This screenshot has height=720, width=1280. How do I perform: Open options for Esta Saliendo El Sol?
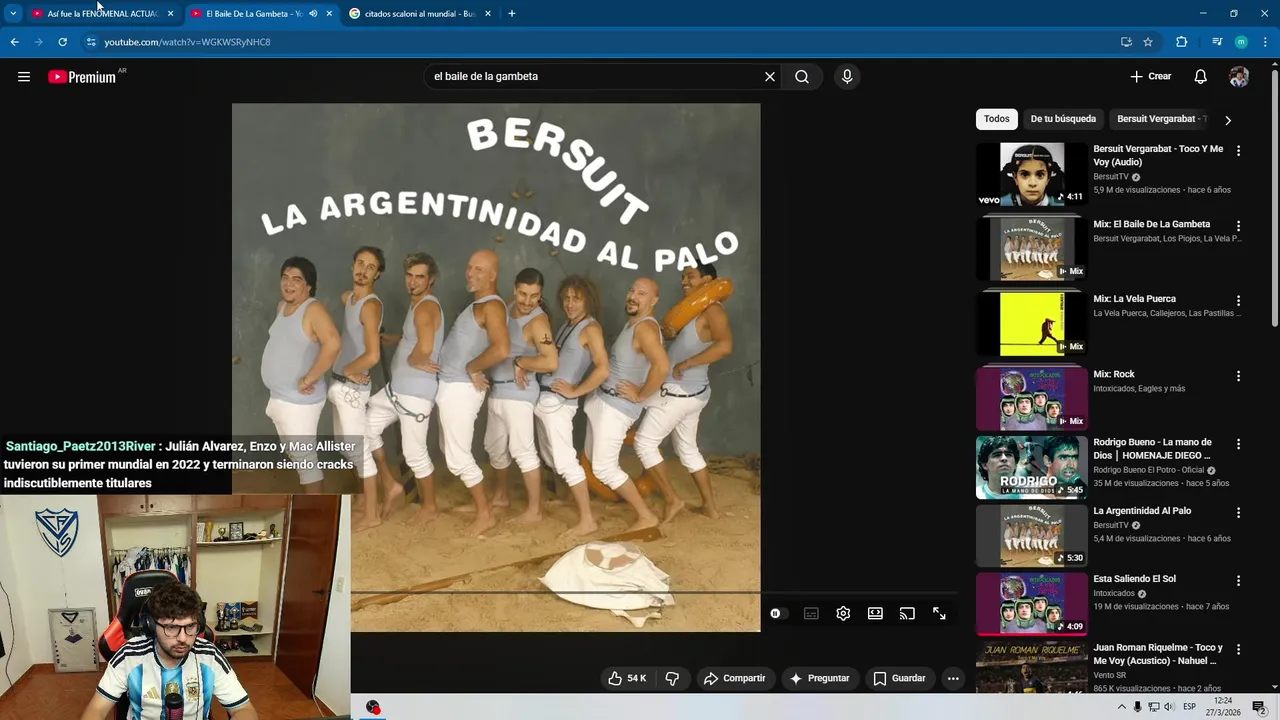coord(1238,581)
